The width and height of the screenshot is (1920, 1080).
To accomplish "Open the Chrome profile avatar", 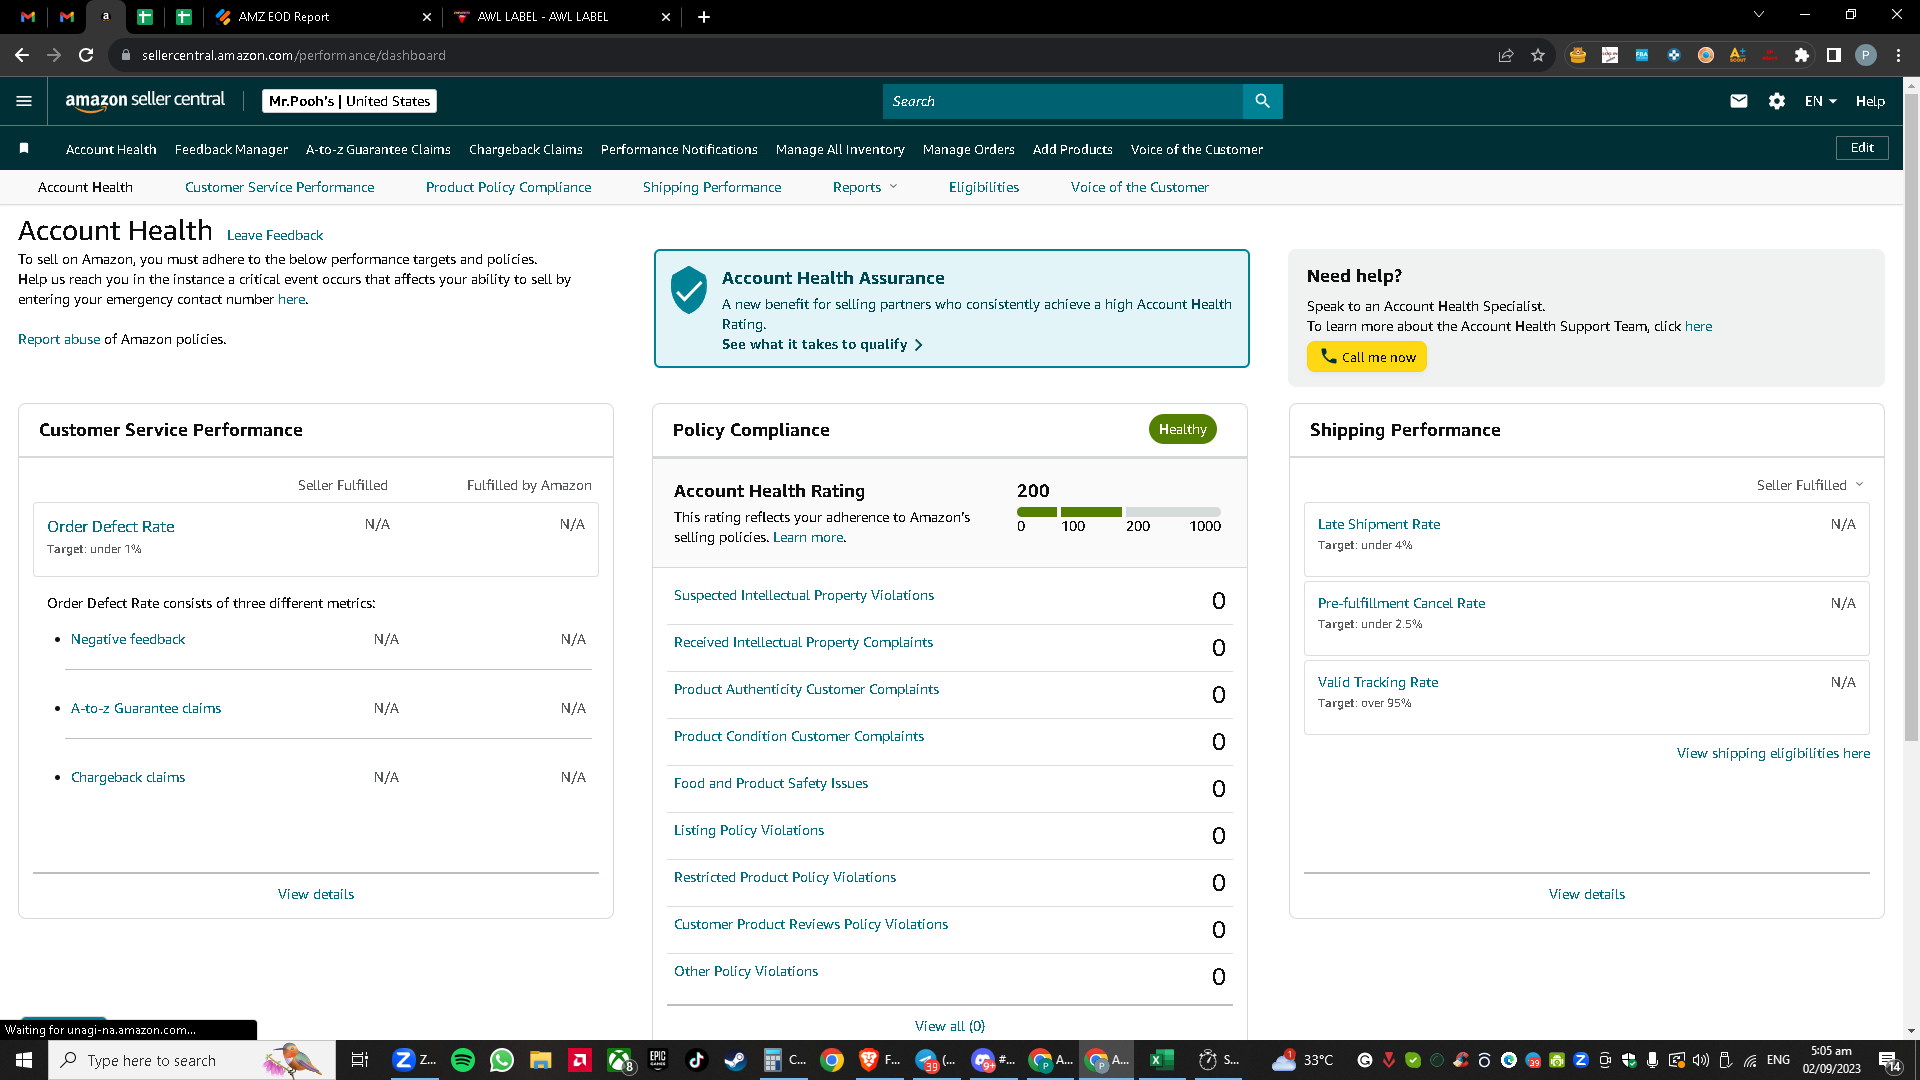I will coord(1866,55).
